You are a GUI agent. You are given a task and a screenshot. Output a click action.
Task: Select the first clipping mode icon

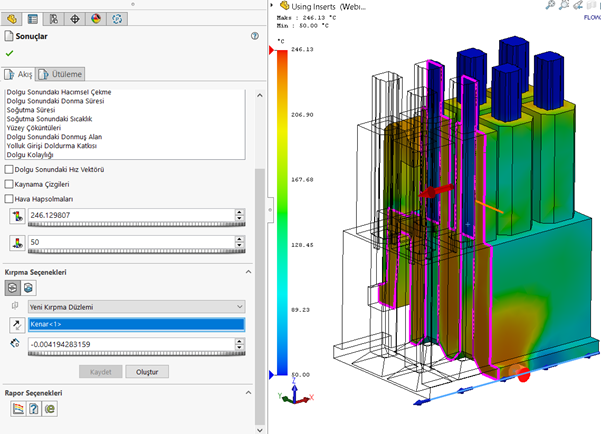tap(12, 287)
